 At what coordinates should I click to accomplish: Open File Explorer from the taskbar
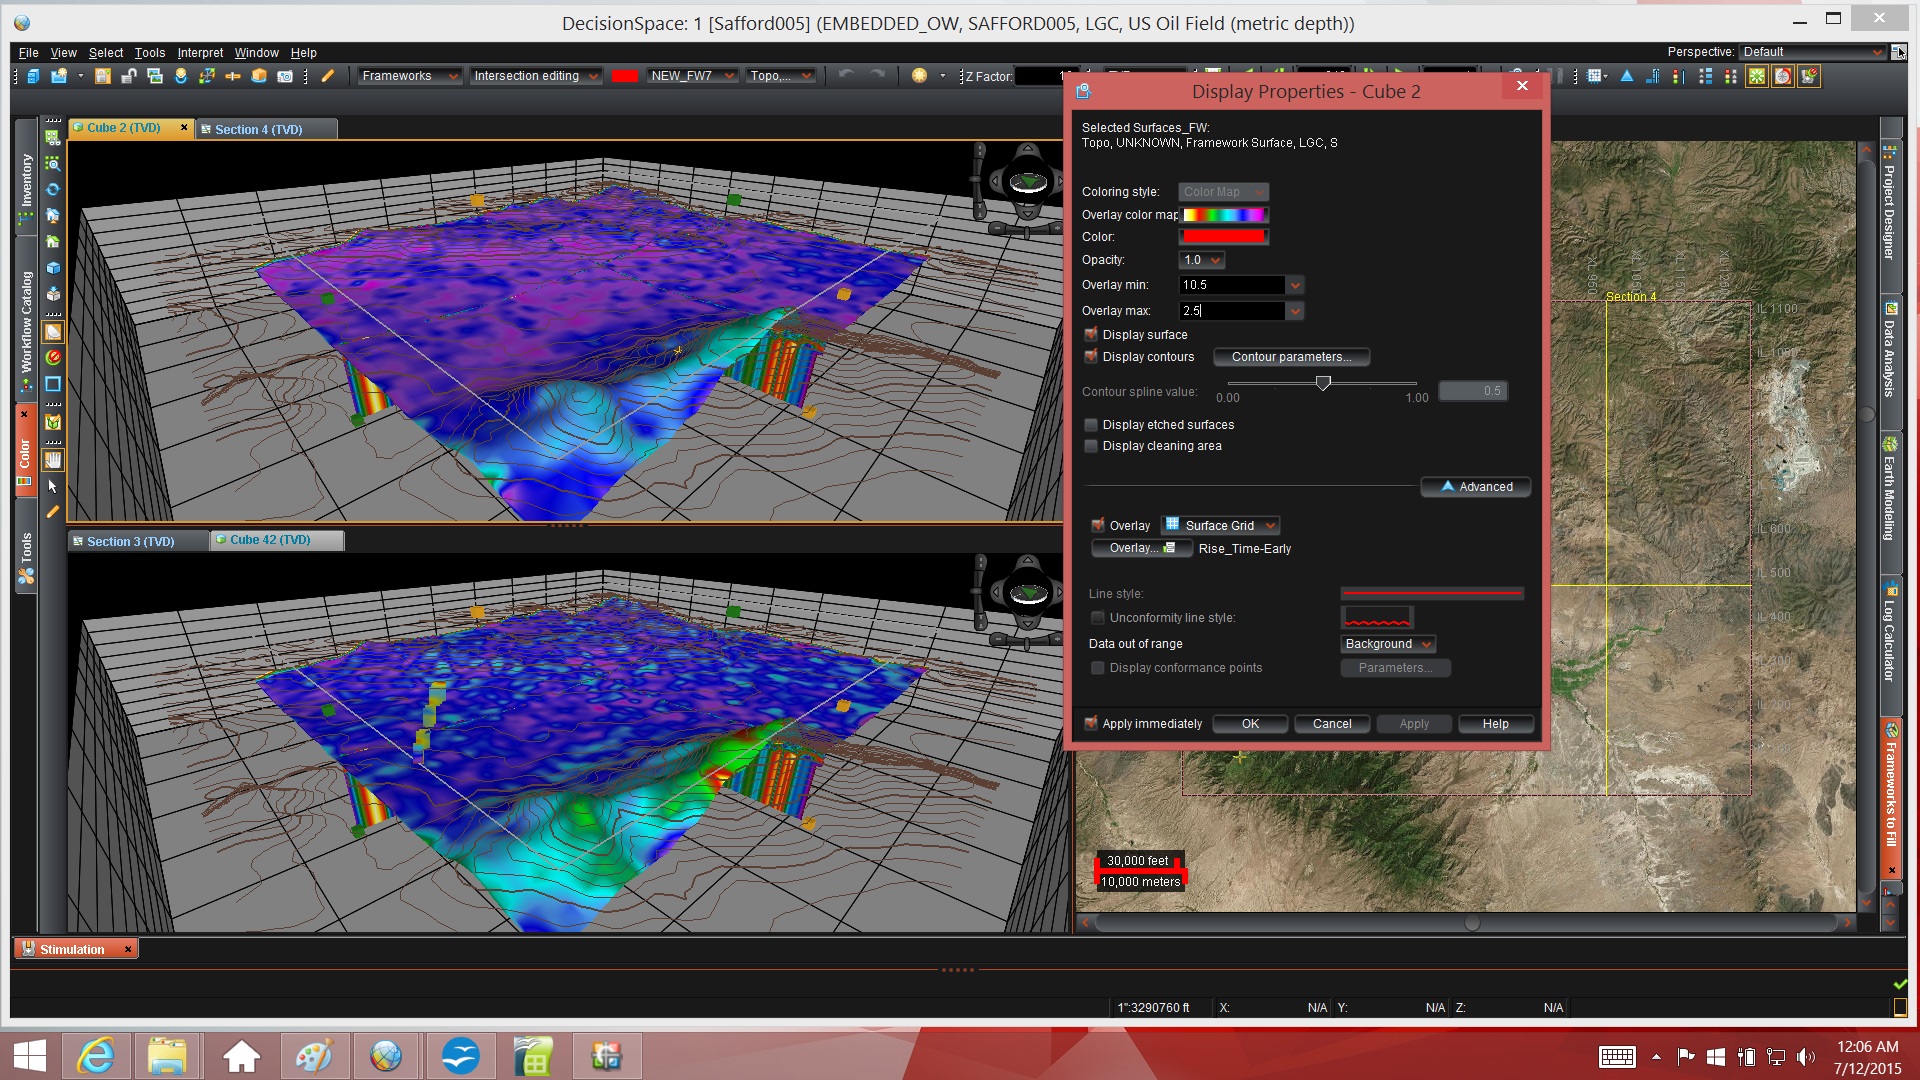point(167,1056)
